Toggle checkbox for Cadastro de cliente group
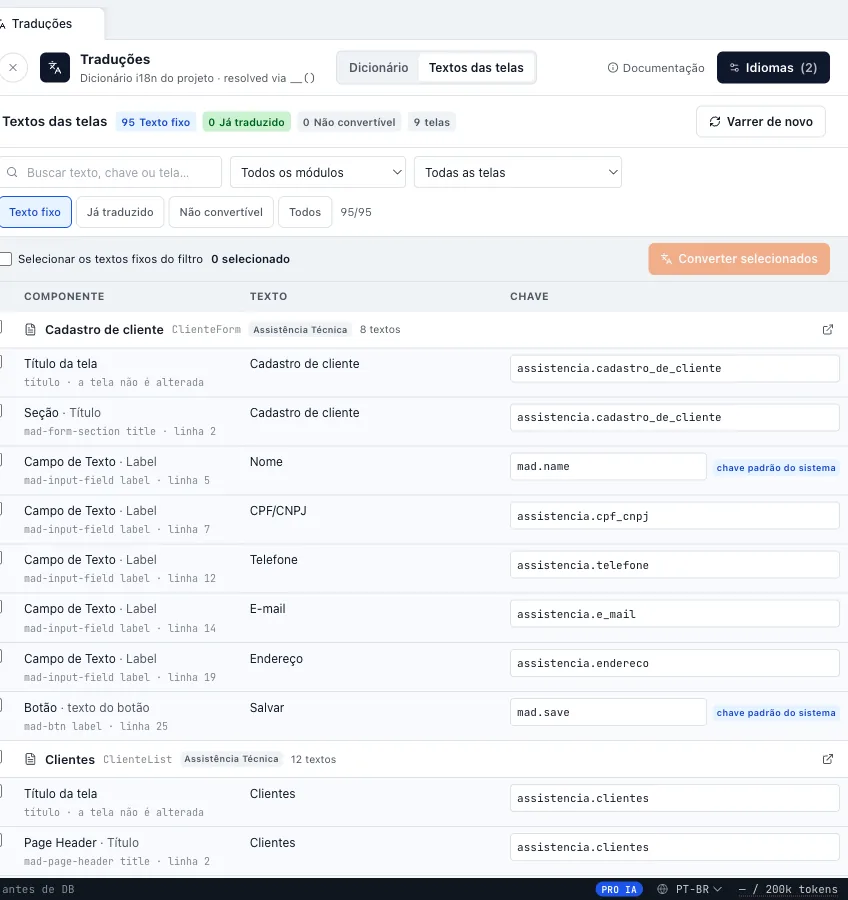Screen dimensions: 848x900 [x=1, y=327]
